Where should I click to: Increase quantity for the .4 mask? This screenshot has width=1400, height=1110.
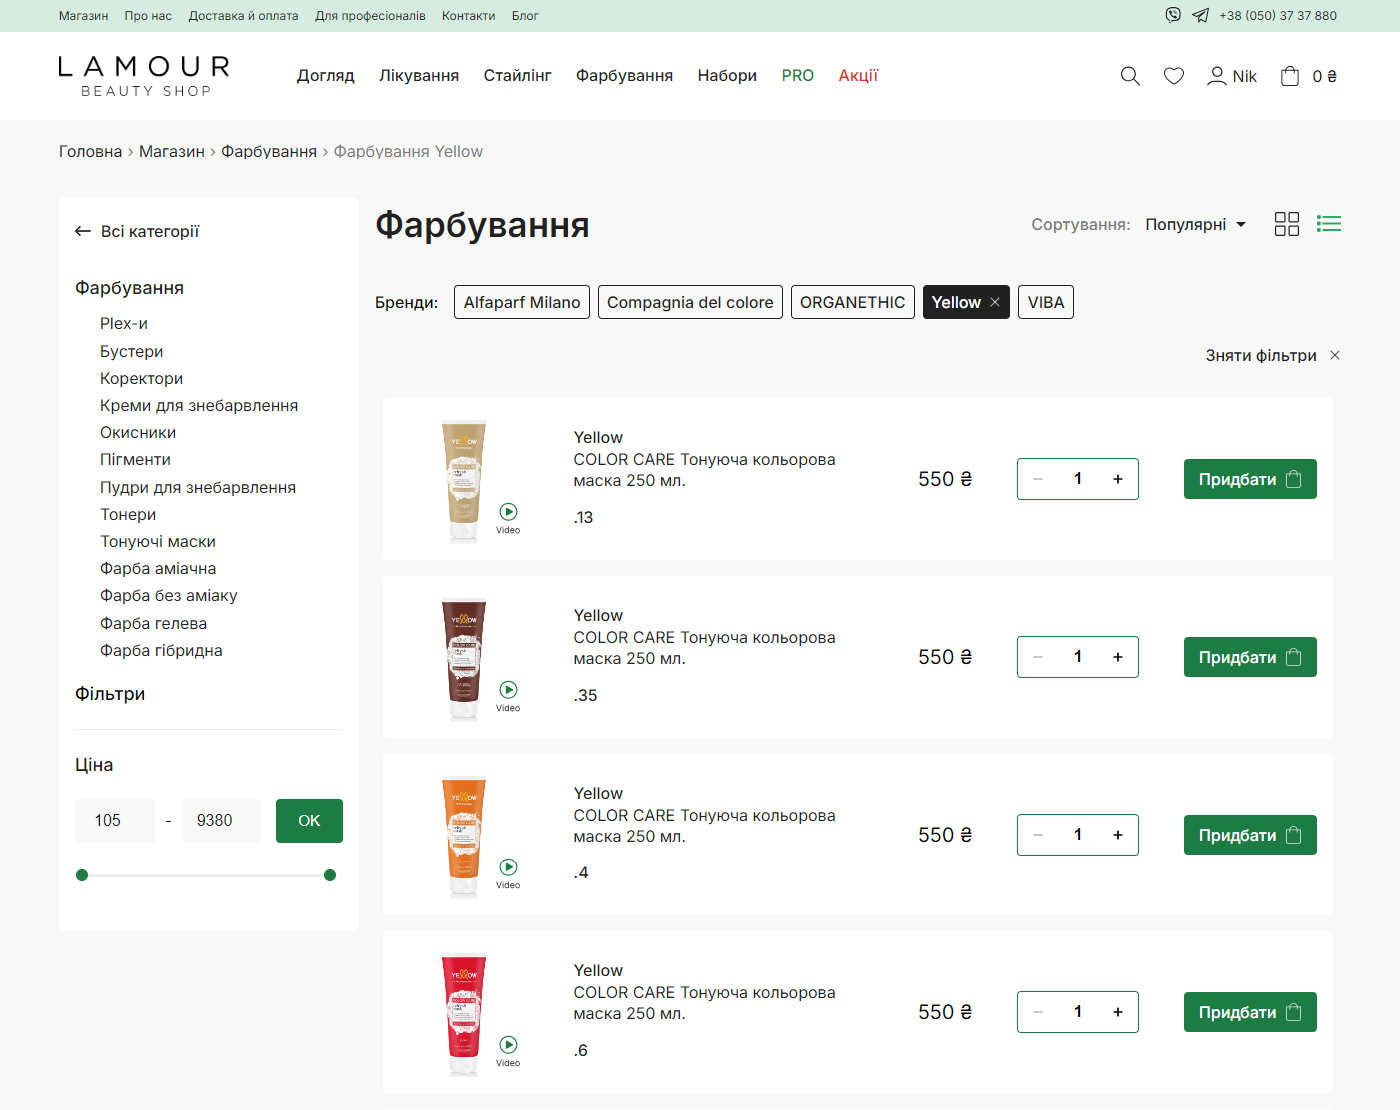pyautogui.click(x=1118, y=835)
